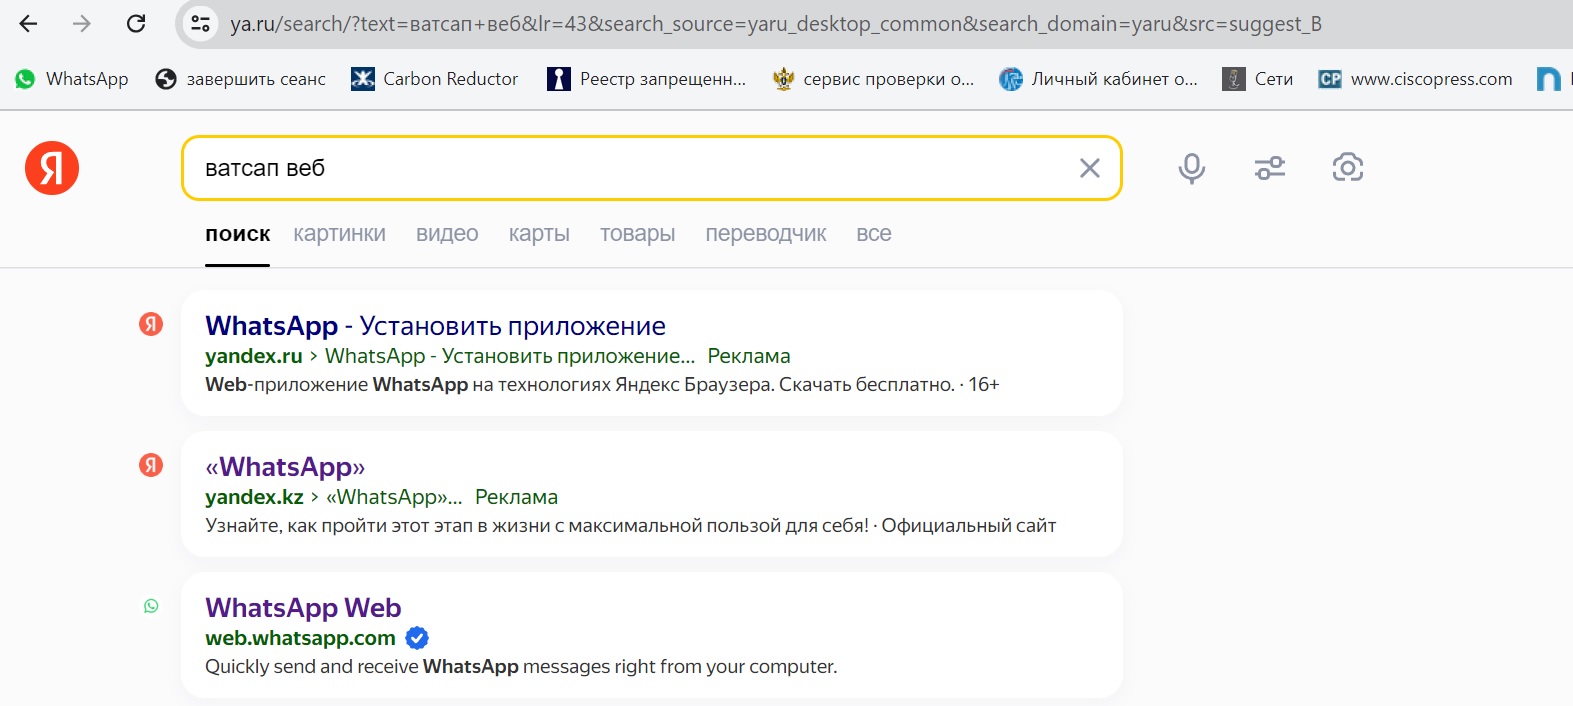Go back with the browser back arrow

coord(28,23)
